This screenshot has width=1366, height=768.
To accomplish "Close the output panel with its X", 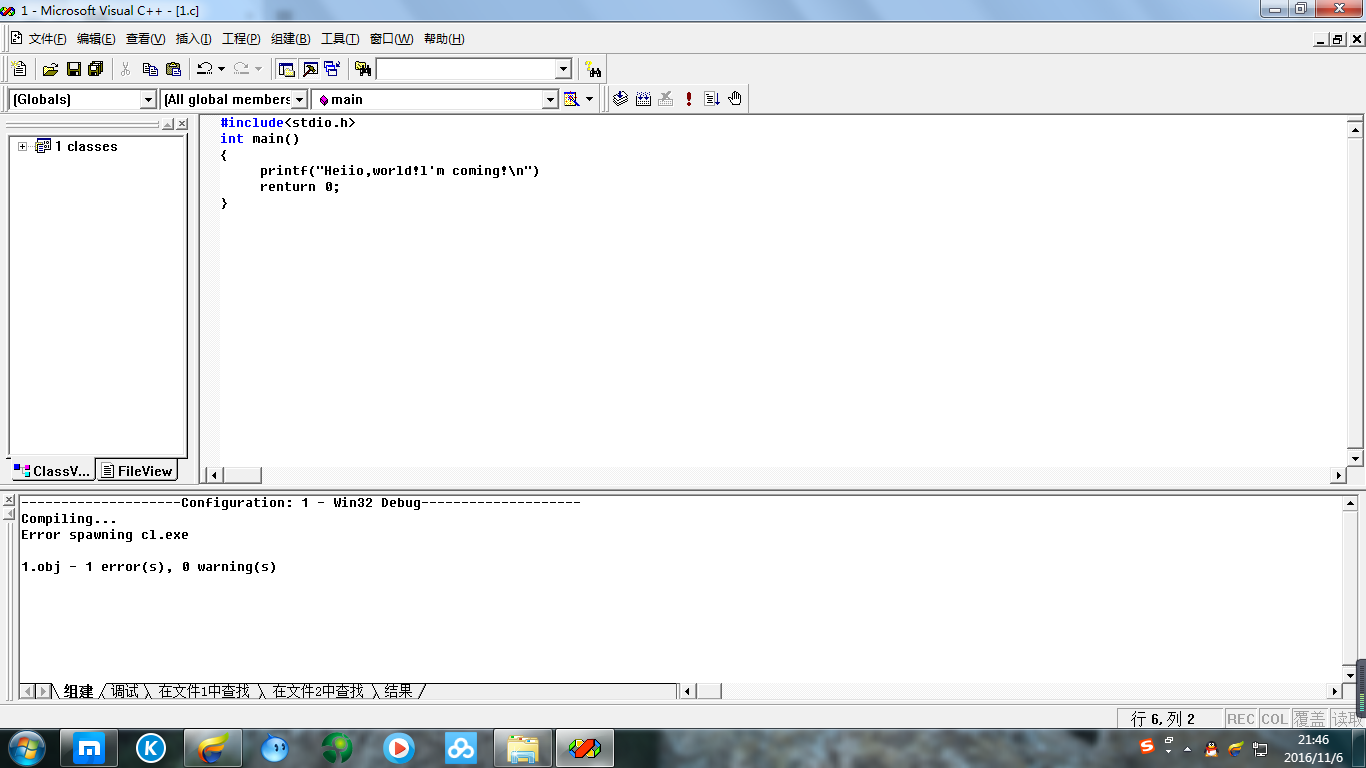I will pos(9,501).
